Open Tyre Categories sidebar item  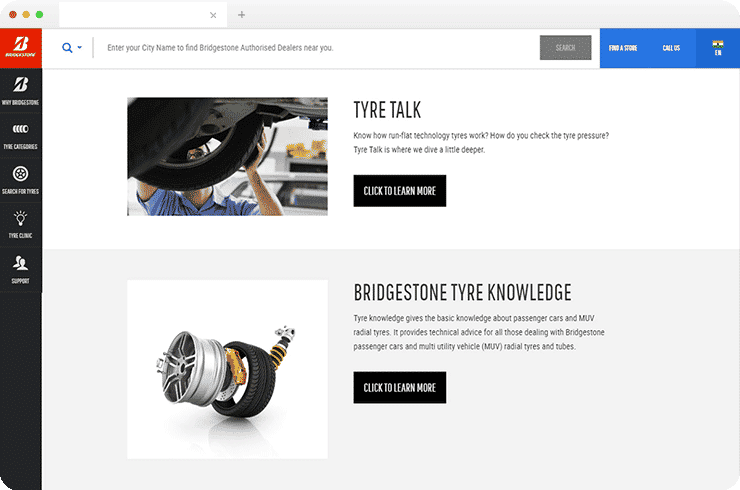pos(21,135)
